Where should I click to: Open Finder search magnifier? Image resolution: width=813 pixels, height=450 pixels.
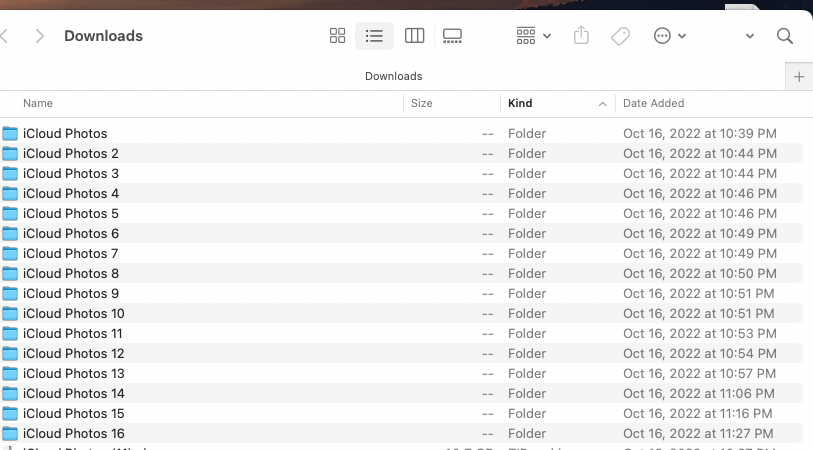click(x=784, y=36)
